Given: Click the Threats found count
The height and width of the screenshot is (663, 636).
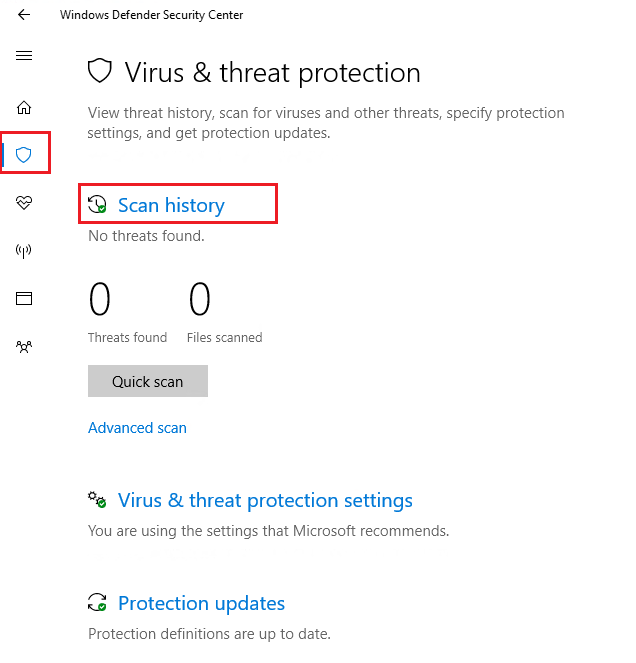Looking at the screenshot, I should pyautogui.click(x=100, y=300).
